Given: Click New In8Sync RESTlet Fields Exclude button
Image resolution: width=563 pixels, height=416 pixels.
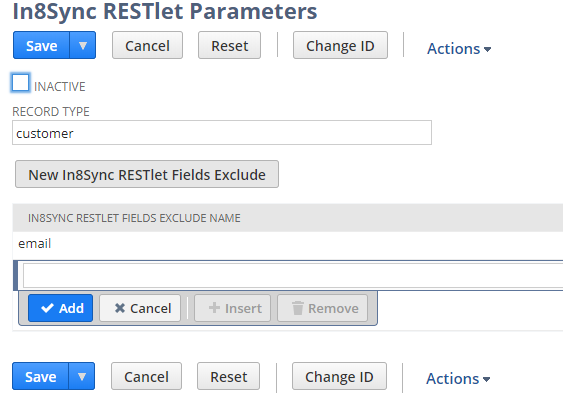Looking at the screenshot, I should click(147, 174).
